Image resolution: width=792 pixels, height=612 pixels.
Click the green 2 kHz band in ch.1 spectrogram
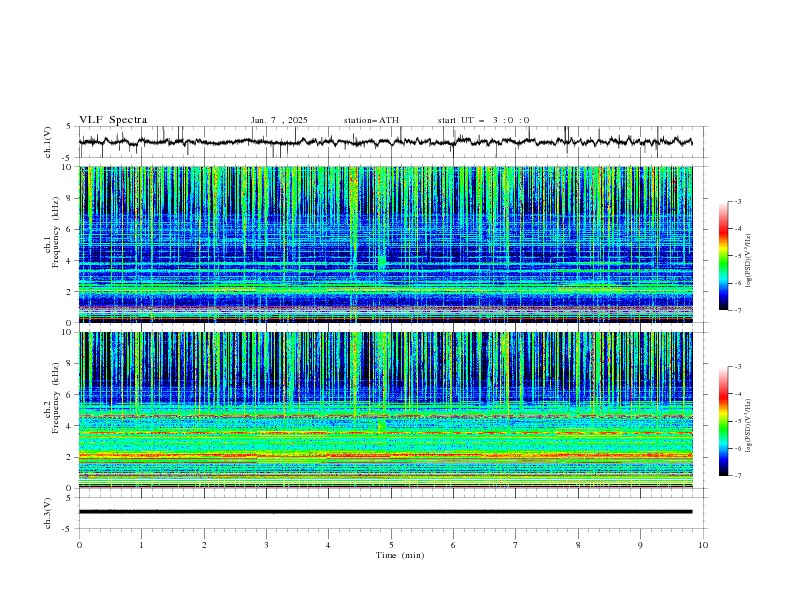coord(385,288)
